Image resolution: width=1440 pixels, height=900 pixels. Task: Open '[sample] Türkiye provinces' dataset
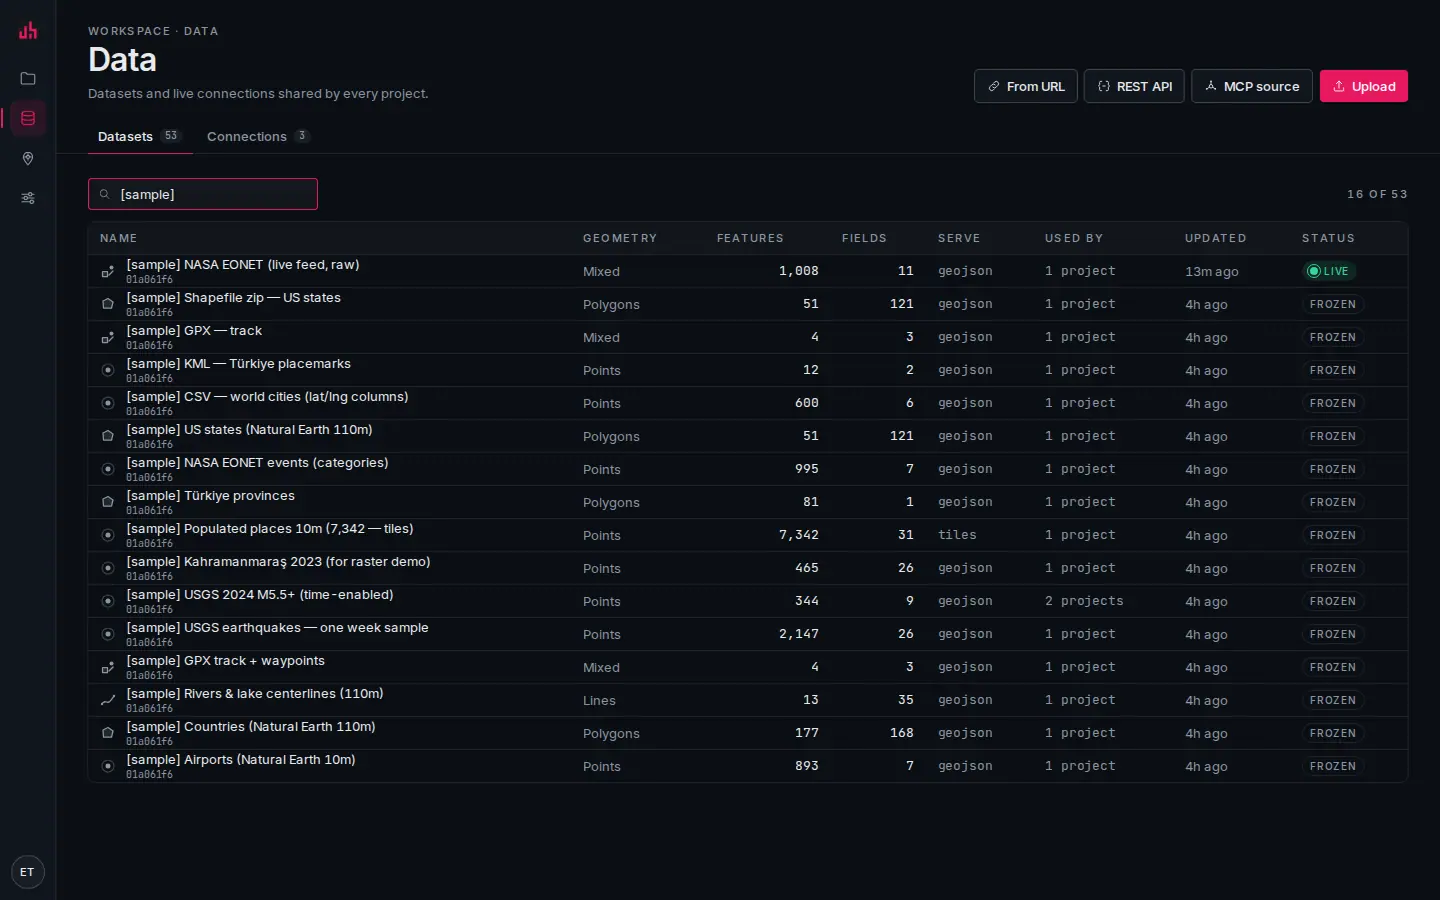210,496
